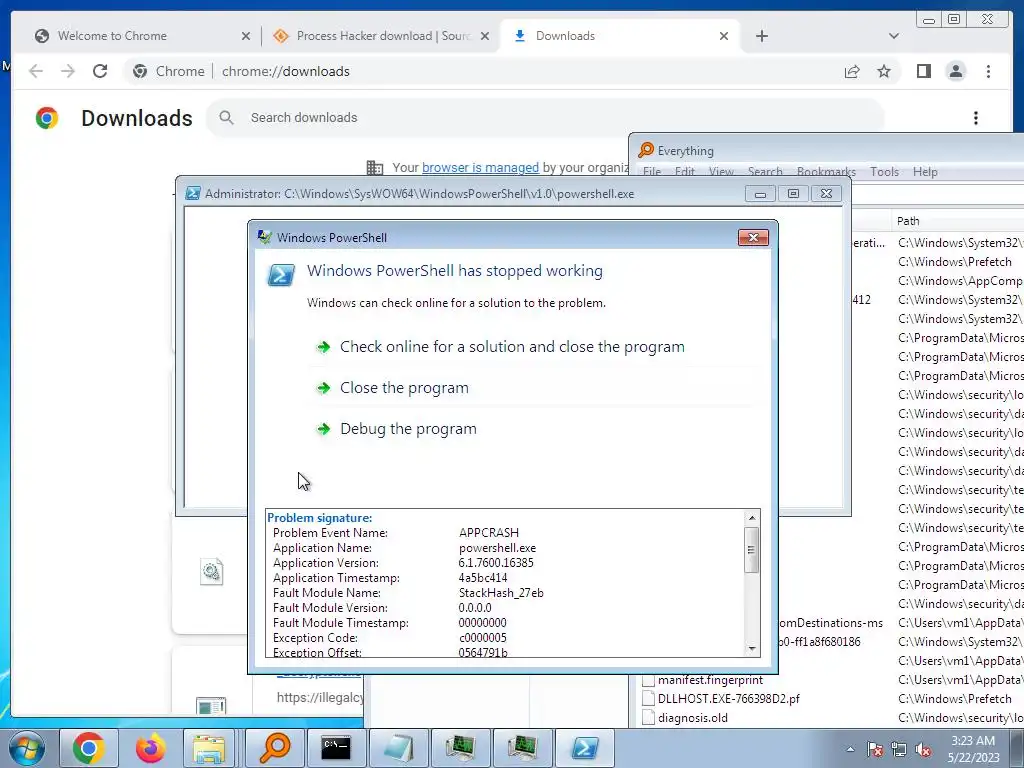The width and height of the screenshot is (1024, 768).
Task: Close the Downloads tab
Action: [724, 36]
